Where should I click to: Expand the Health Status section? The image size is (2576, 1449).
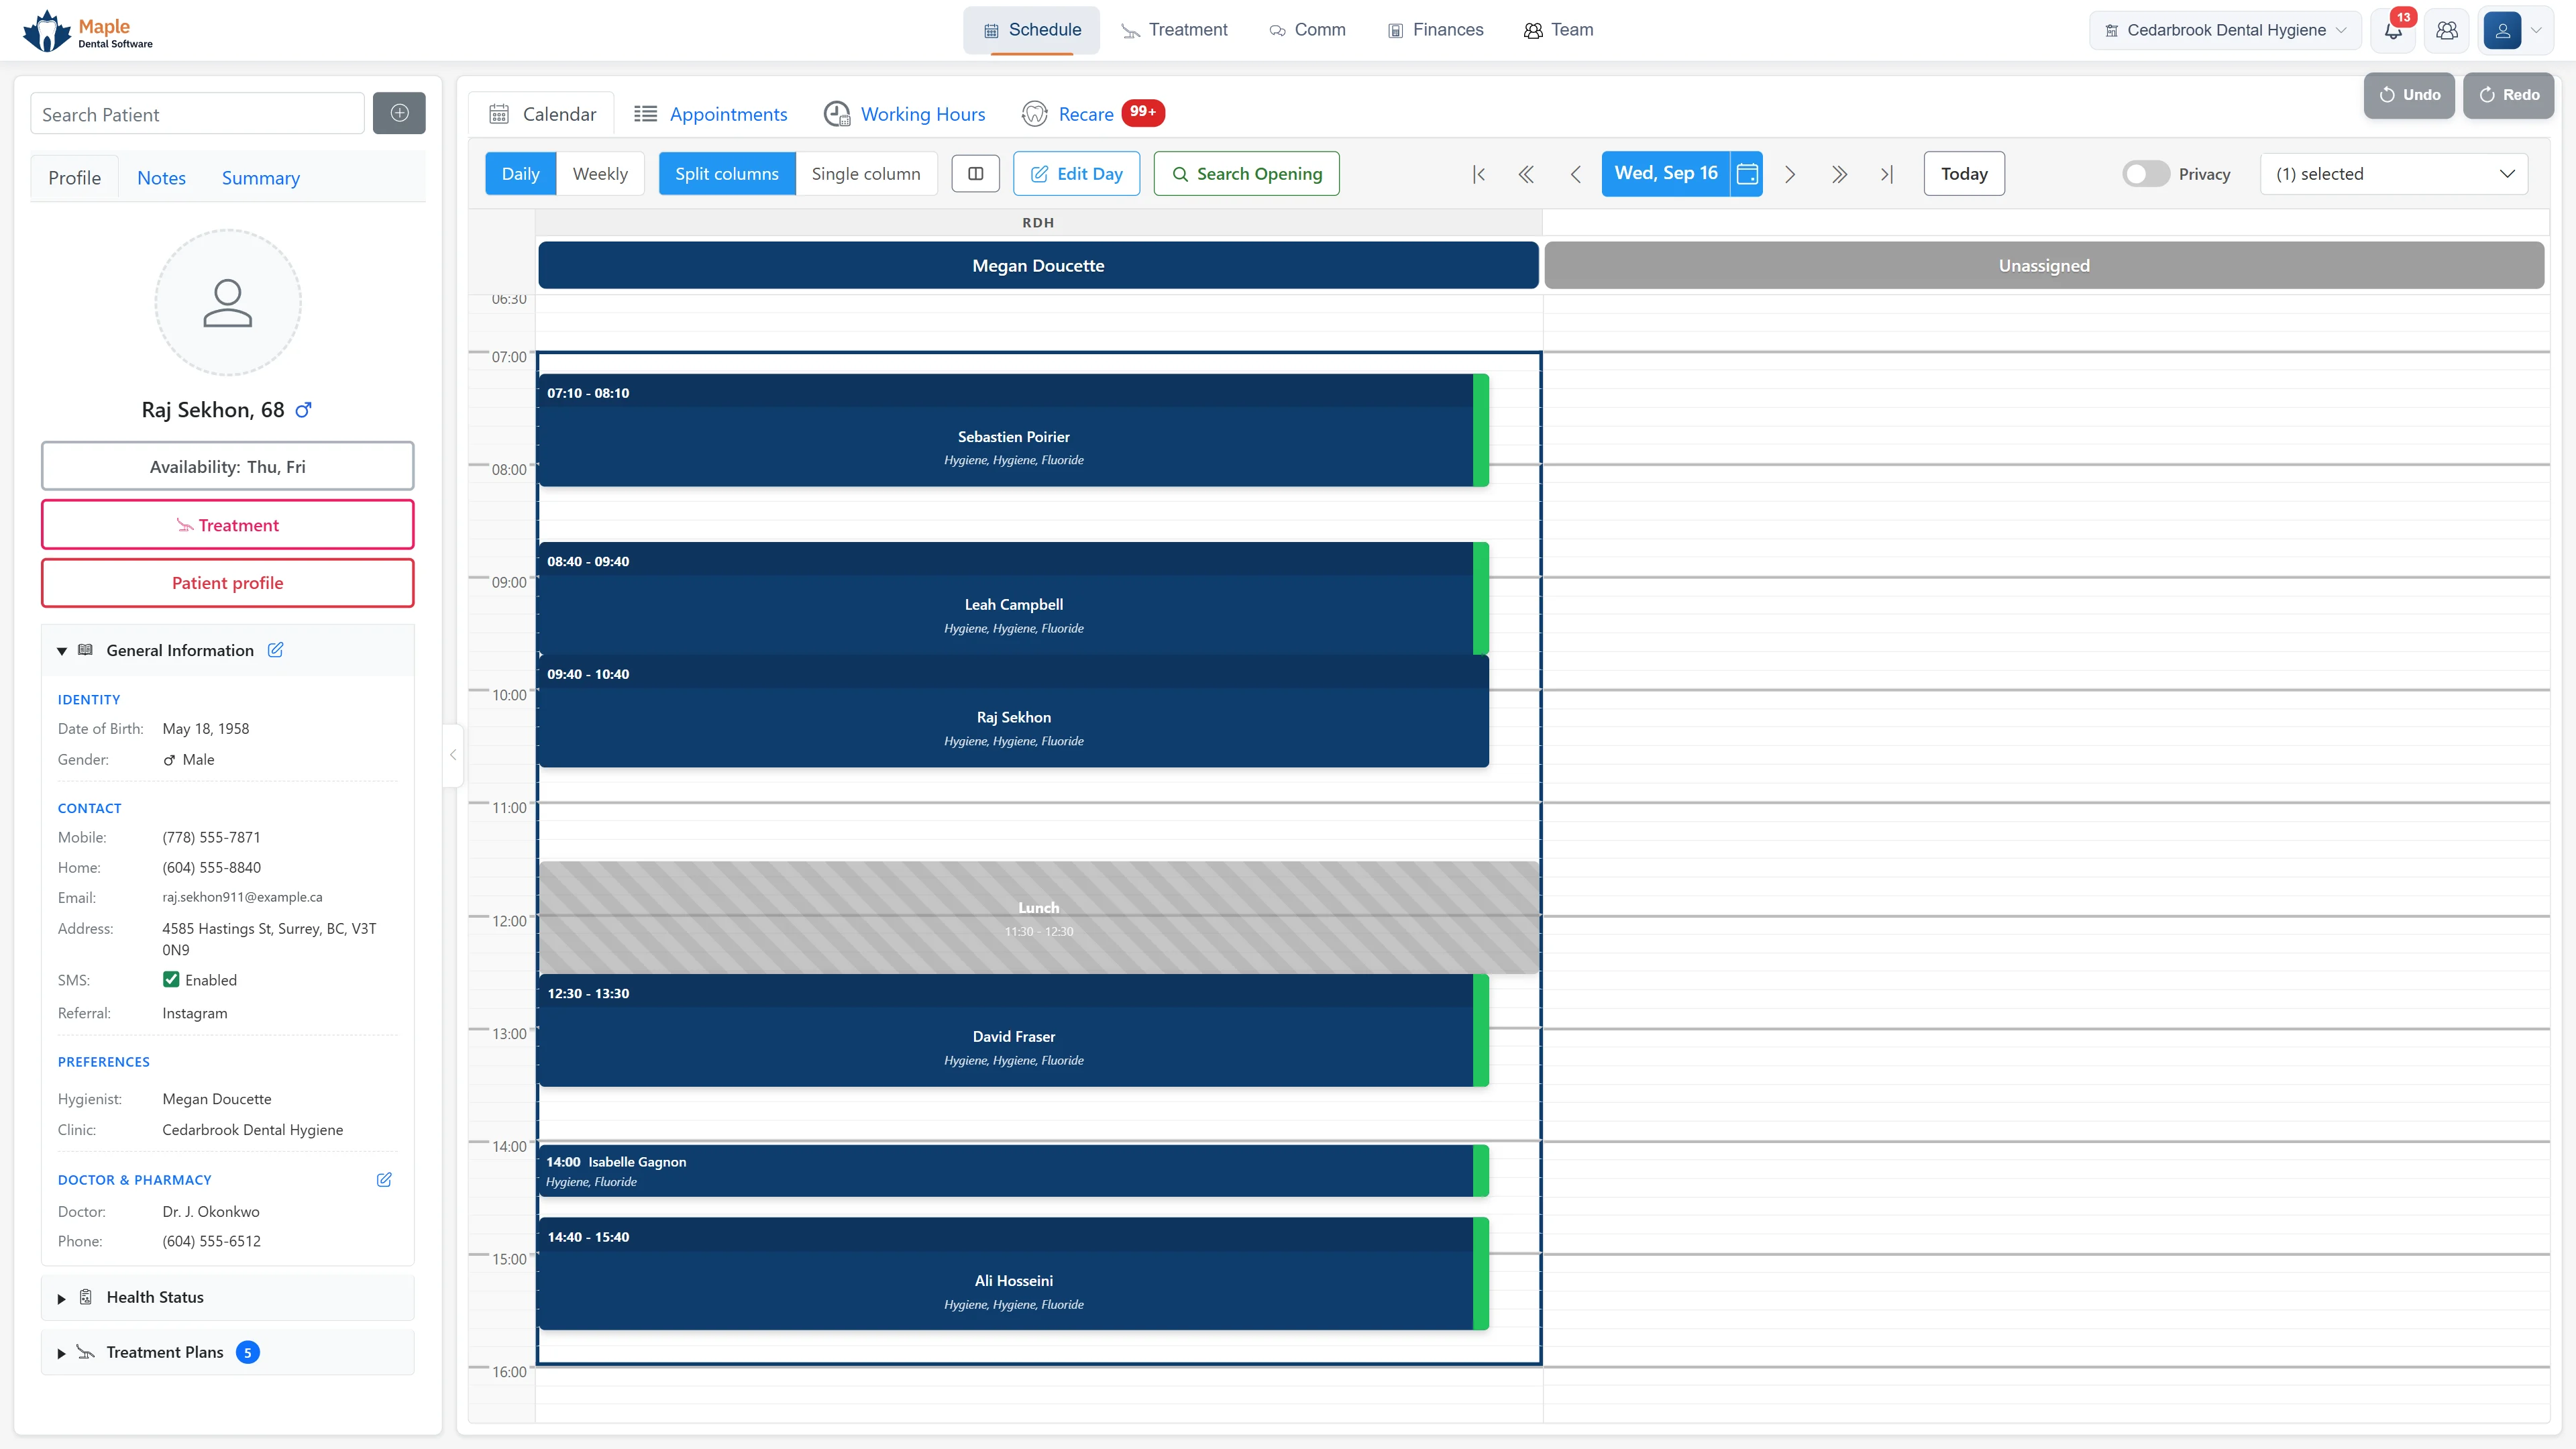pos(61,1298)
